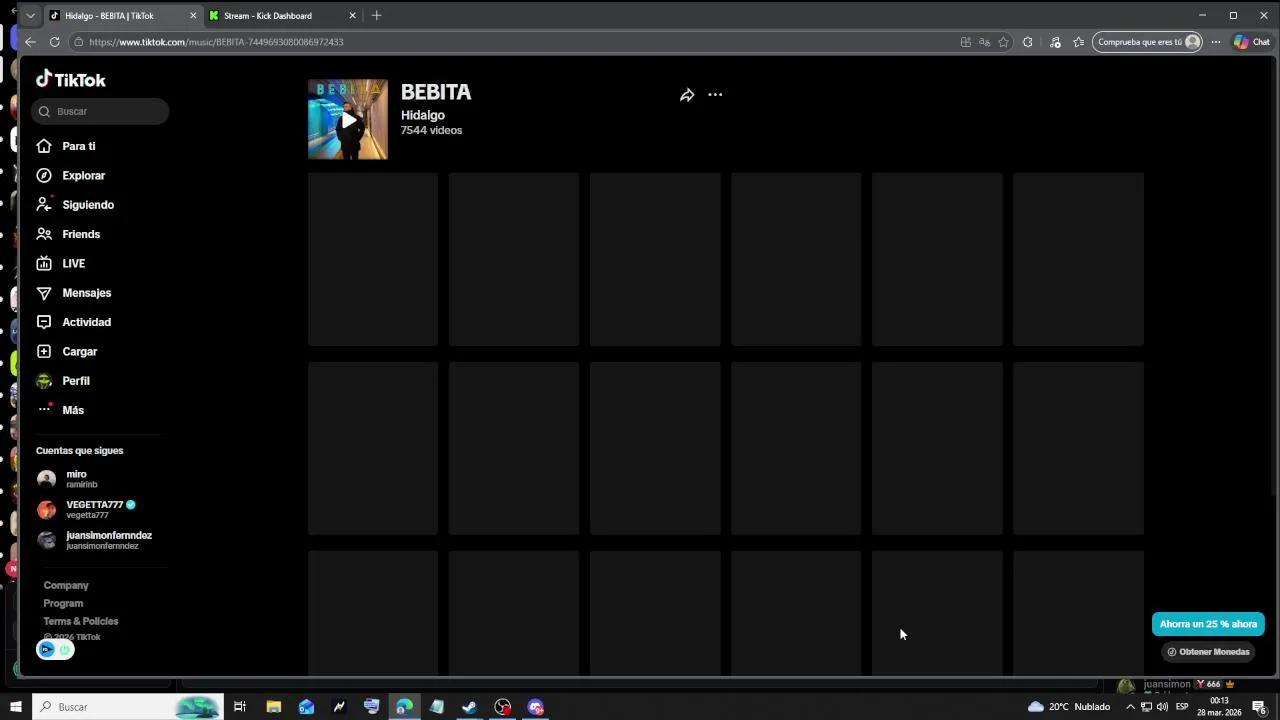Click Comprueba que eres tú profile button
Image resolution: width=1280 pixels, height=720 pixels.
point(1147,42)
